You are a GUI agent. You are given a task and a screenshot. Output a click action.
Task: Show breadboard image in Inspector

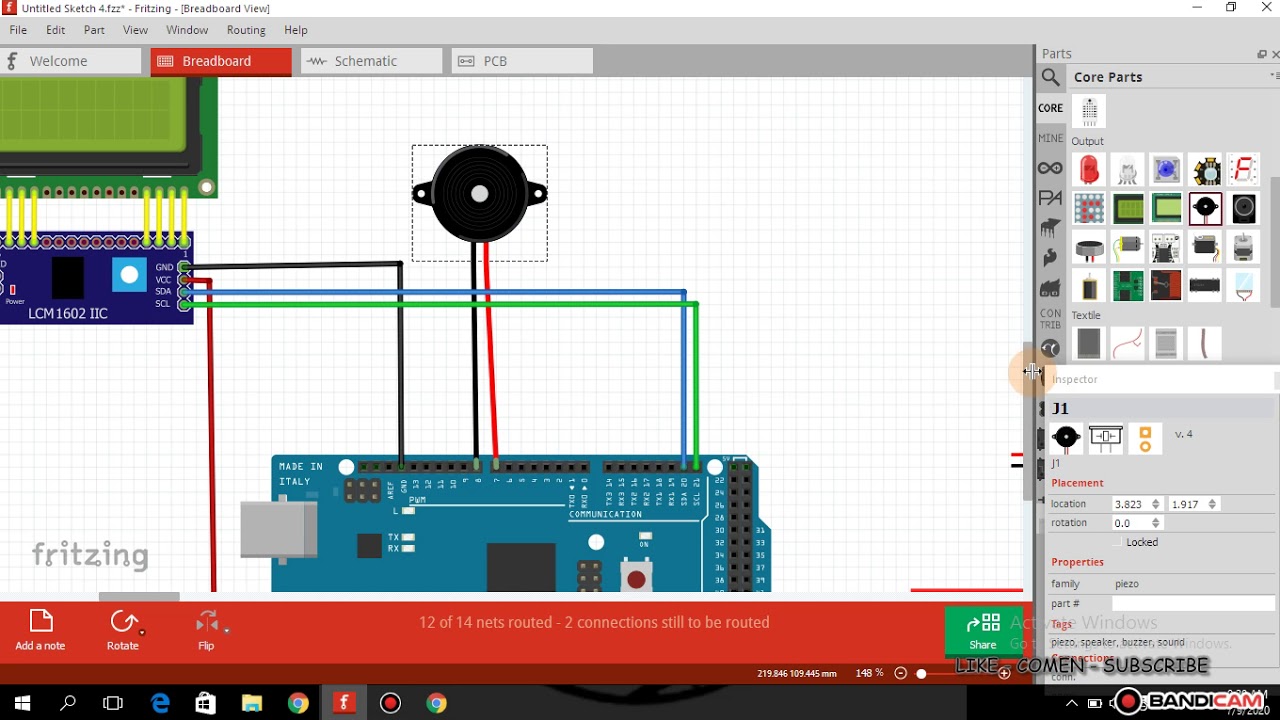tap(1066, 437)
